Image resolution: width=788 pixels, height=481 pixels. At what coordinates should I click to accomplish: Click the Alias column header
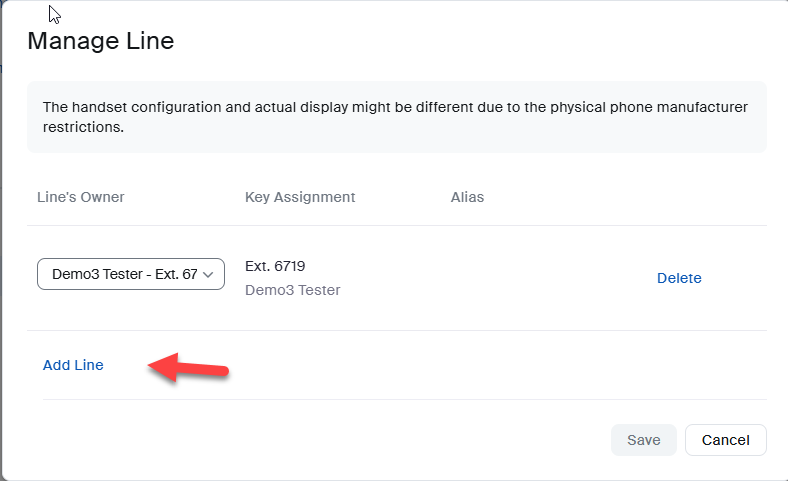click(x=467, y=197)
